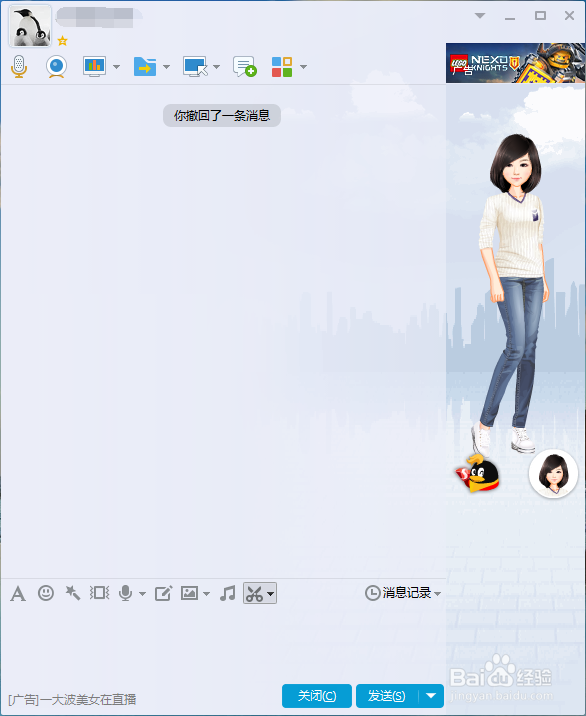Image resolution: width=586 pixels, height=716 pixels.
Task: Click the QQ penguin mascot icon
Action: click(477, 473)
